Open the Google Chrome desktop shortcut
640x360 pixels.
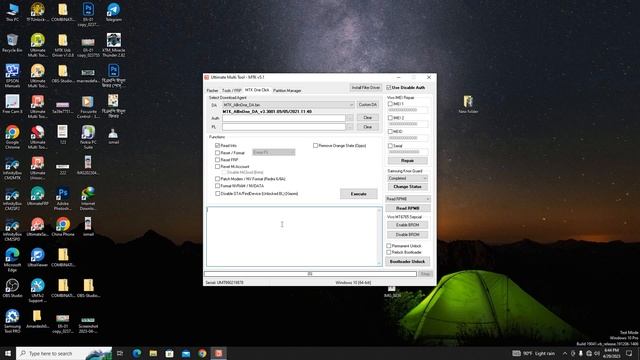point(12,136)
